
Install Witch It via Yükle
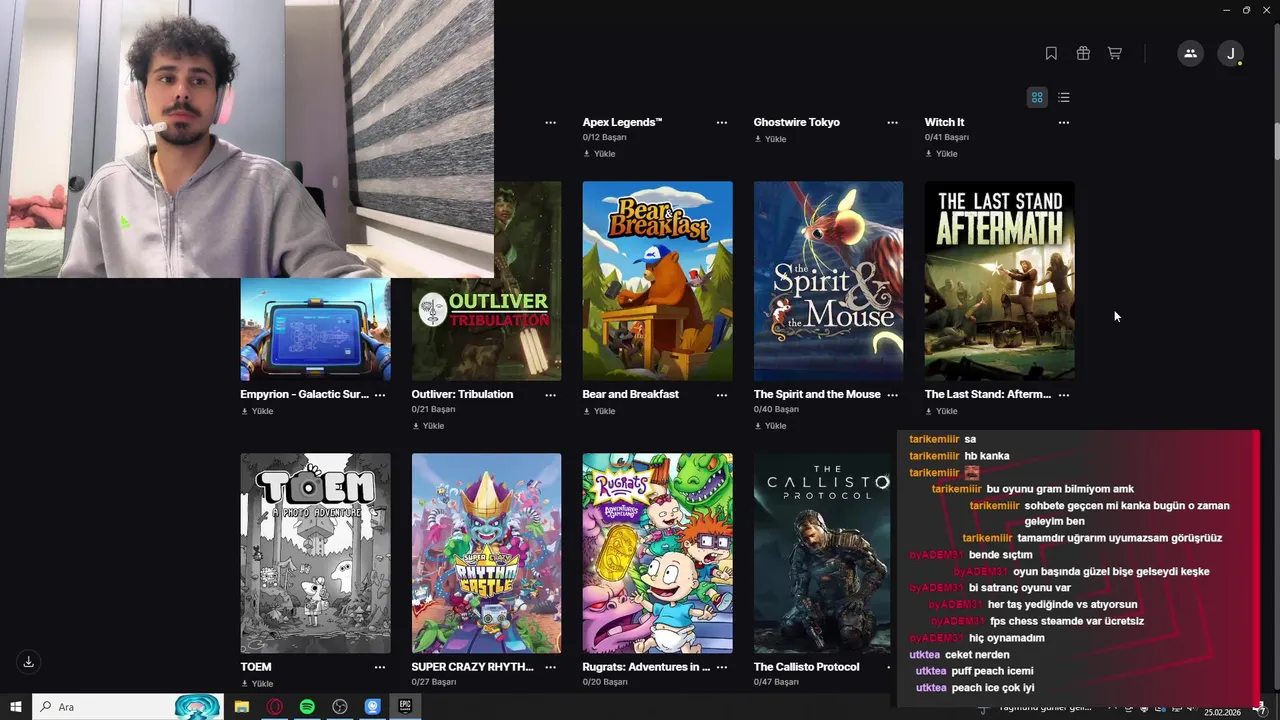(941, 154)
